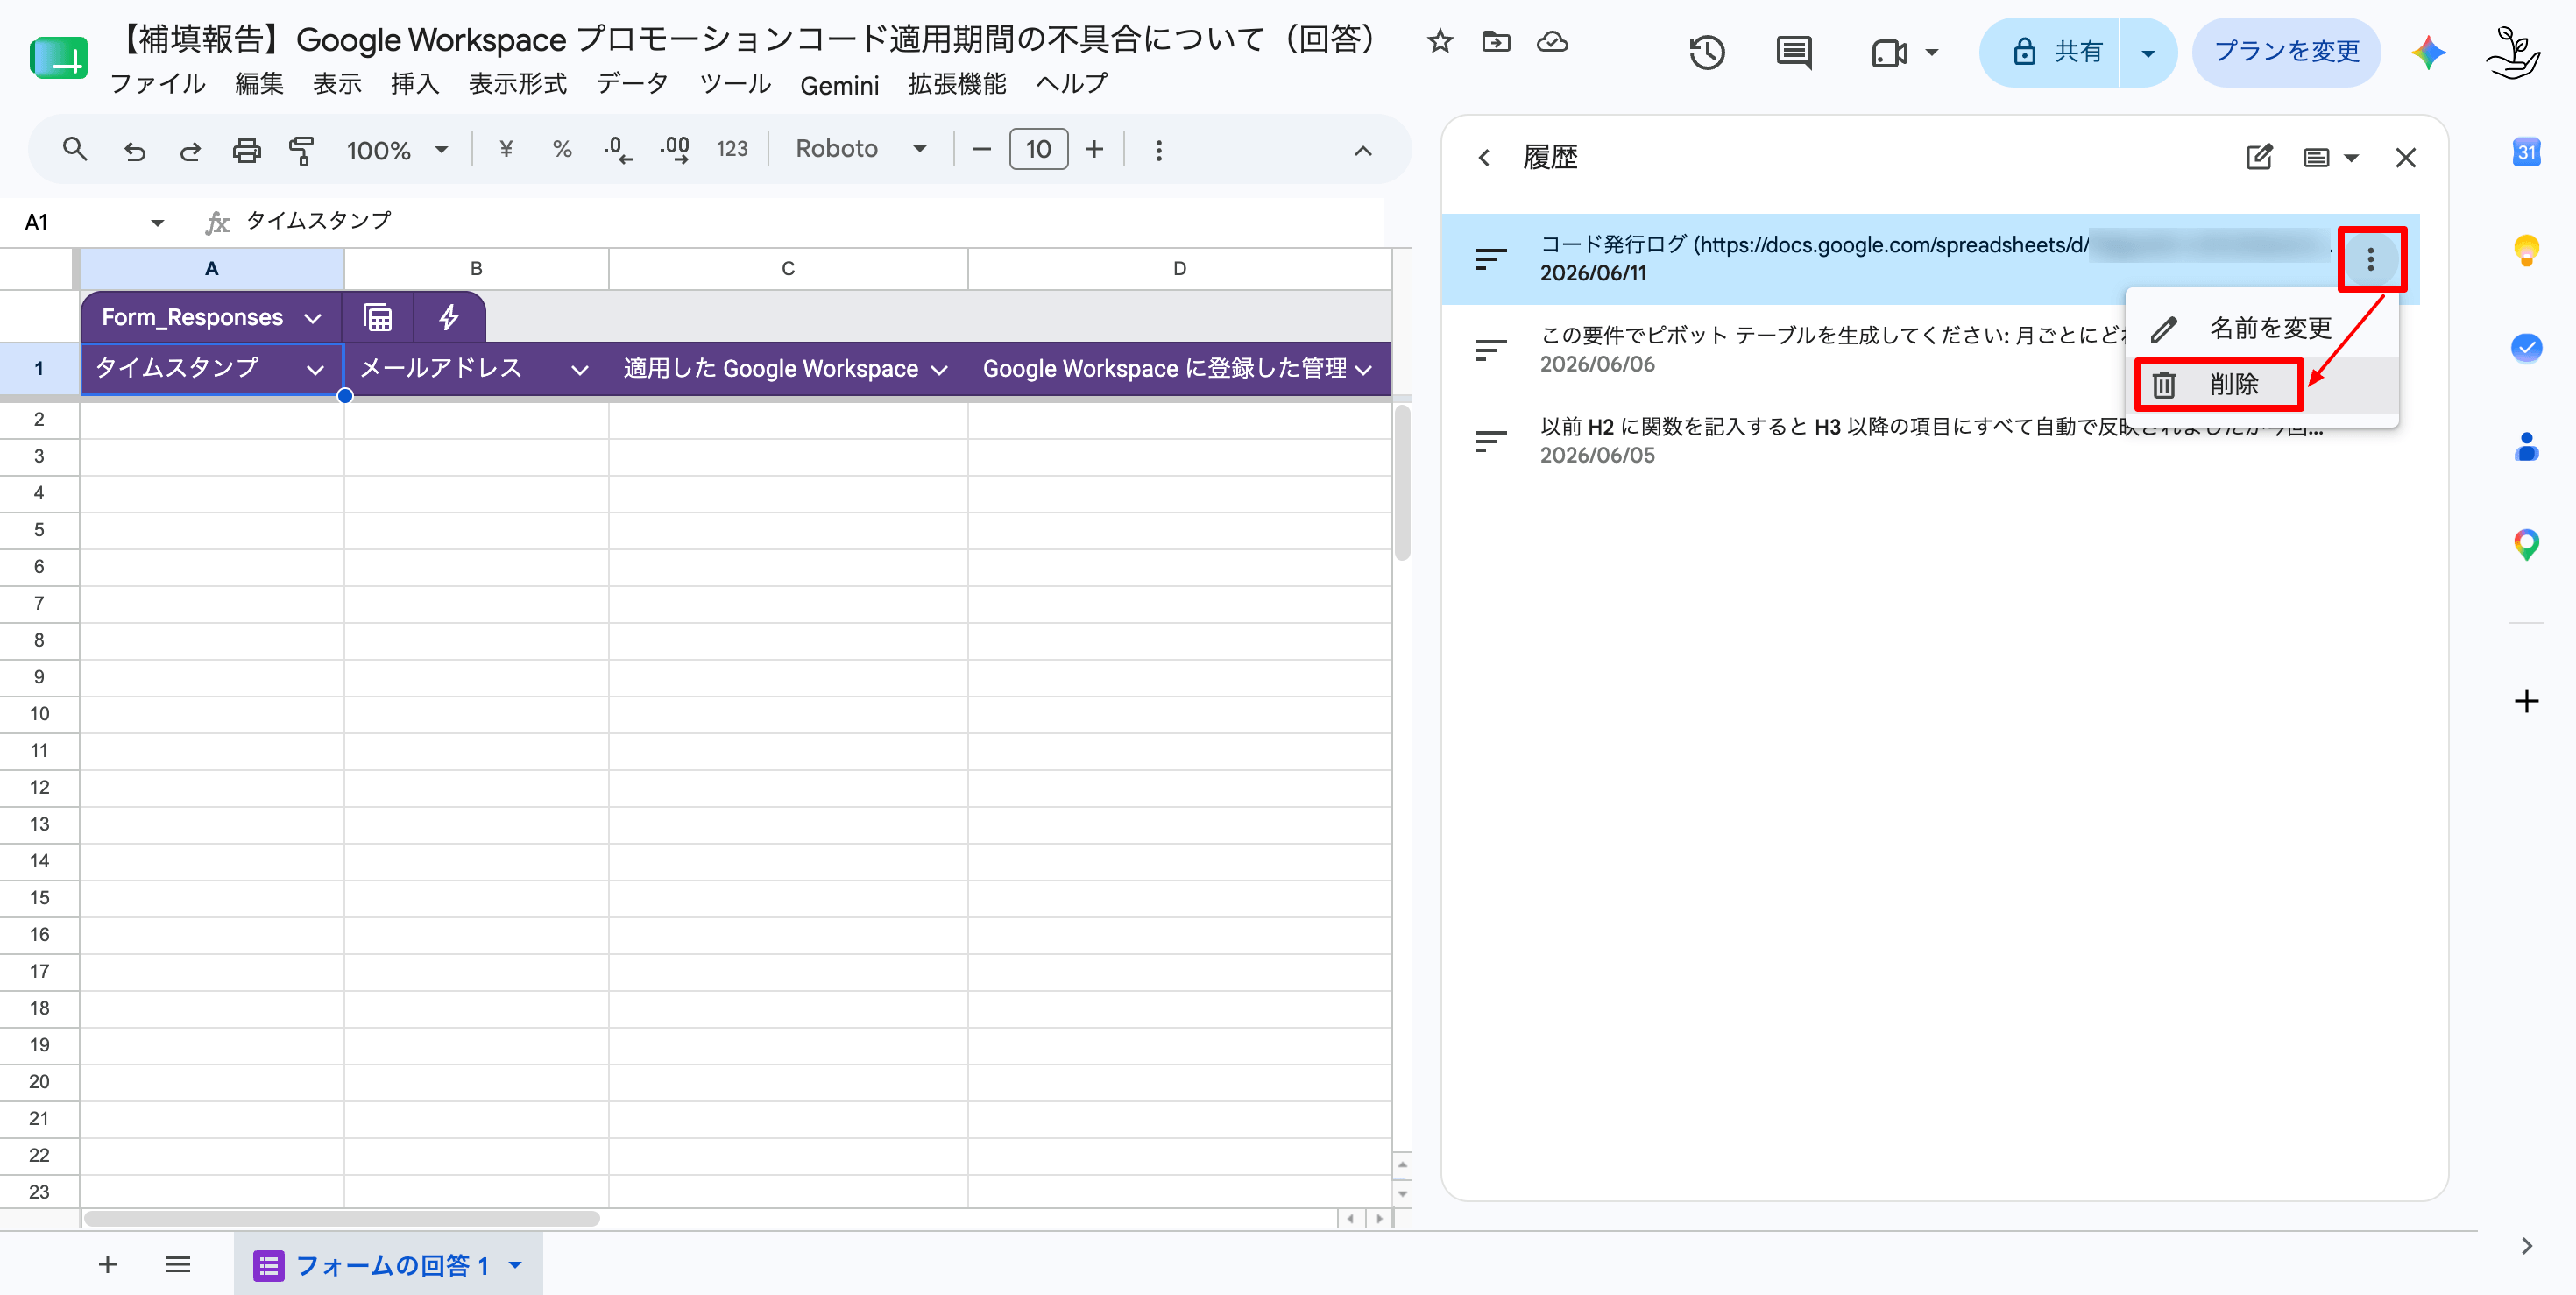Viewport: 2576px width, 1295px height.
Task: Choose 削除 from the context menu
Action: [x=2262, y=385]
